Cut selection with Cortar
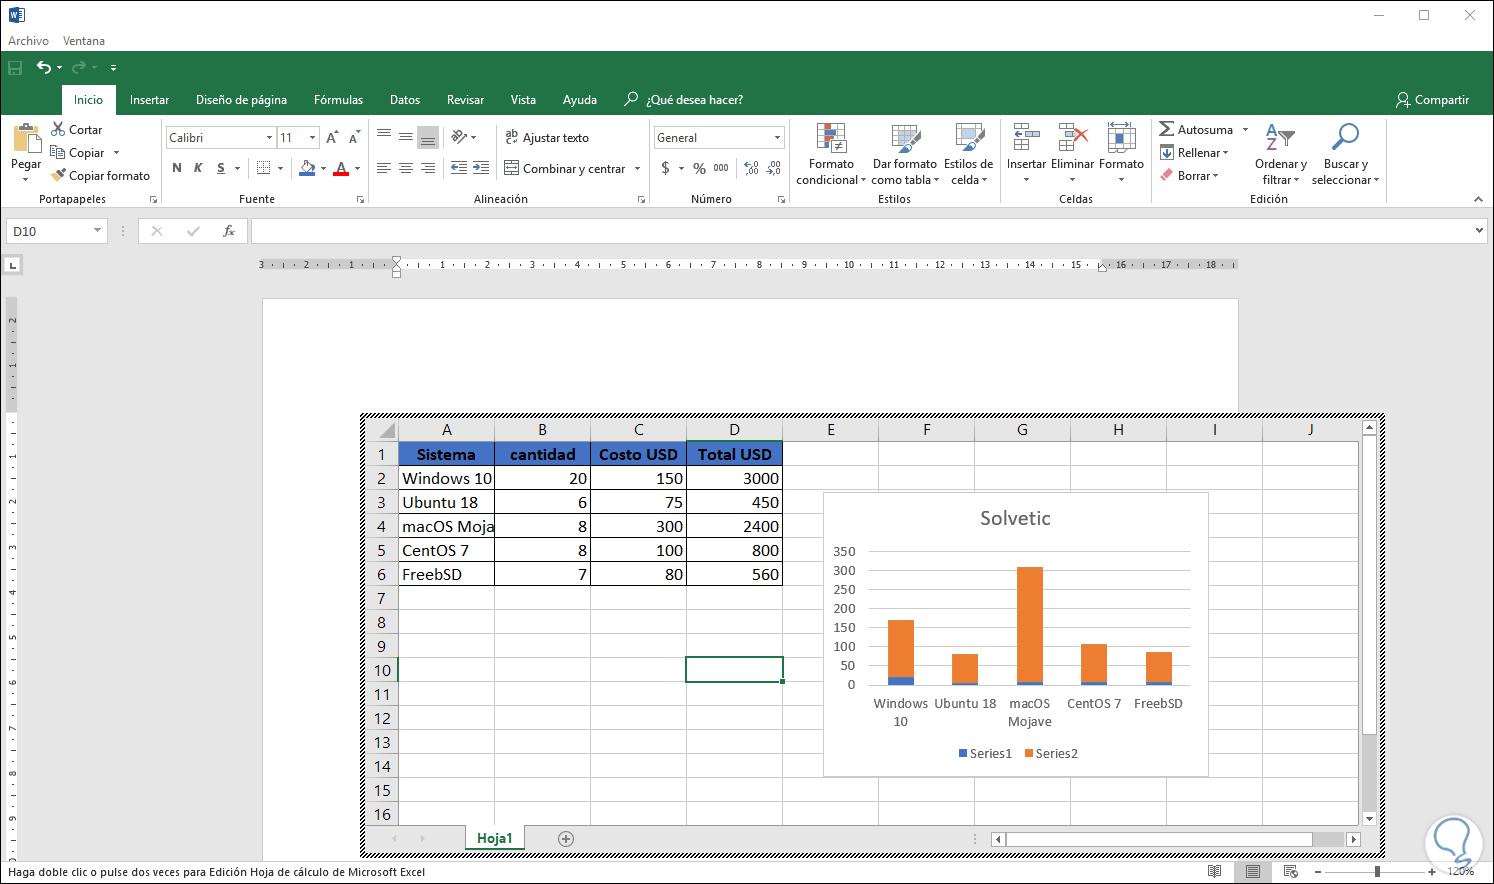The width and height of the screenshot is (1494, 884). [x=77, y=130]
